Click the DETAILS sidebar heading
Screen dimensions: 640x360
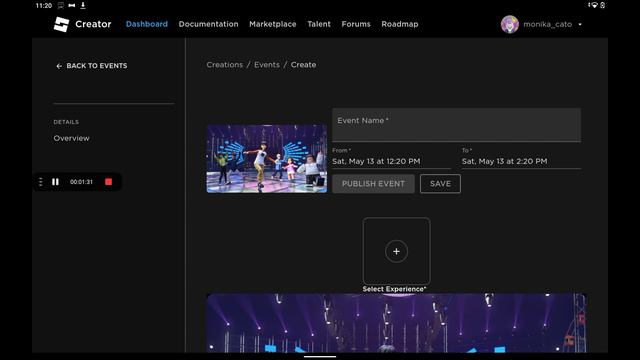66,122
